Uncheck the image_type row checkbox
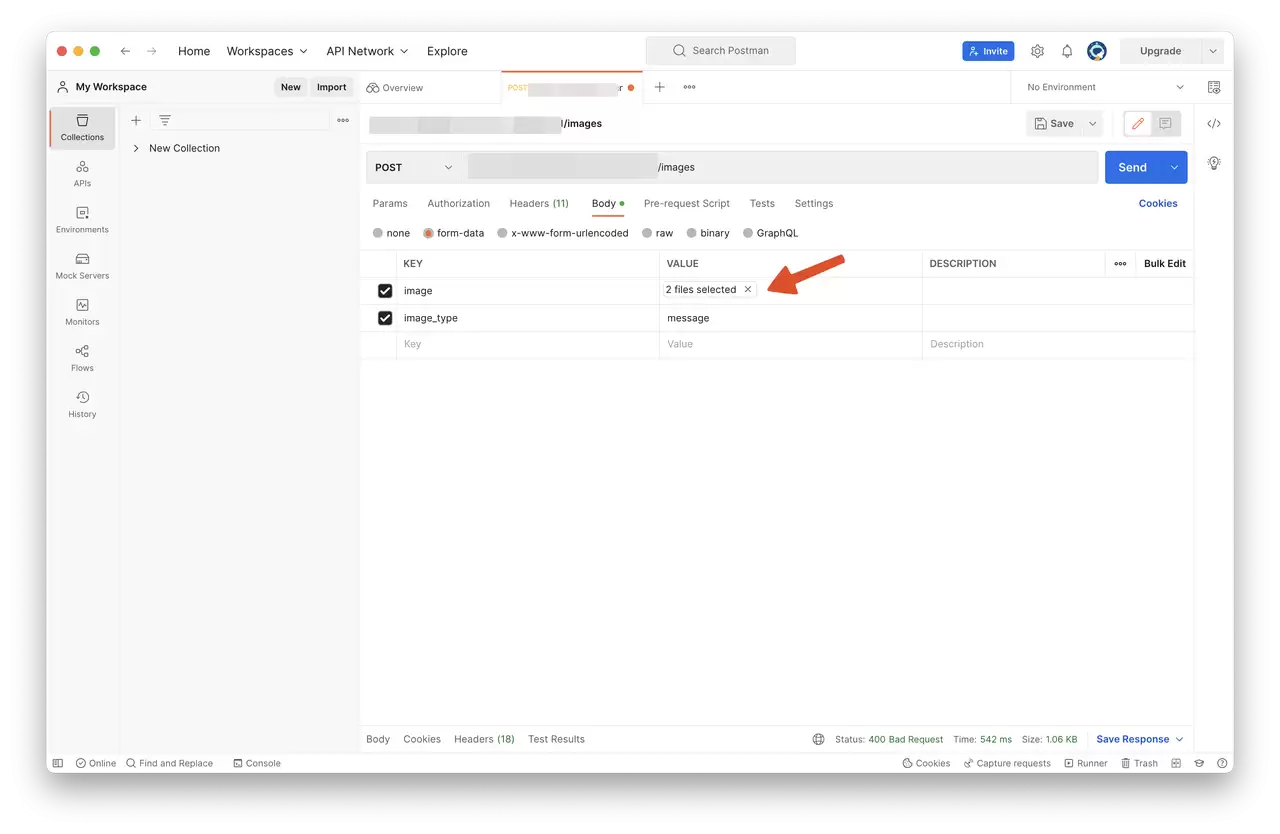This screenshot has height=834, width=1280. 385,318
